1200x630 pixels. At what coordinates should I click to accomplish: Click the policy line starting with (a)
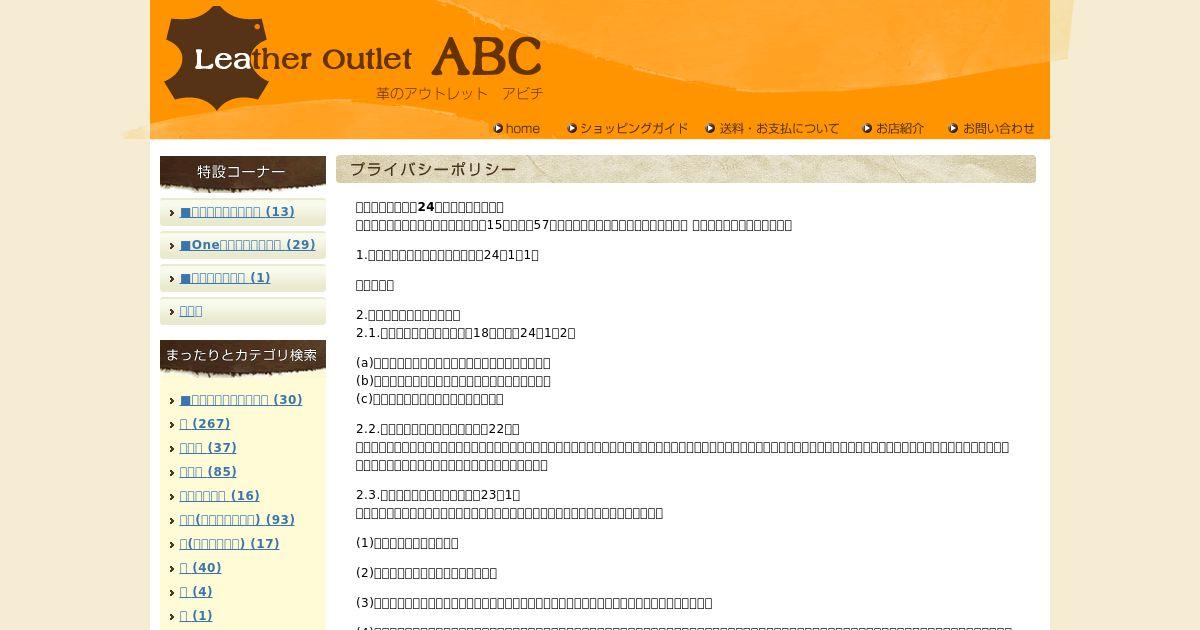click(x=453, y=363)
